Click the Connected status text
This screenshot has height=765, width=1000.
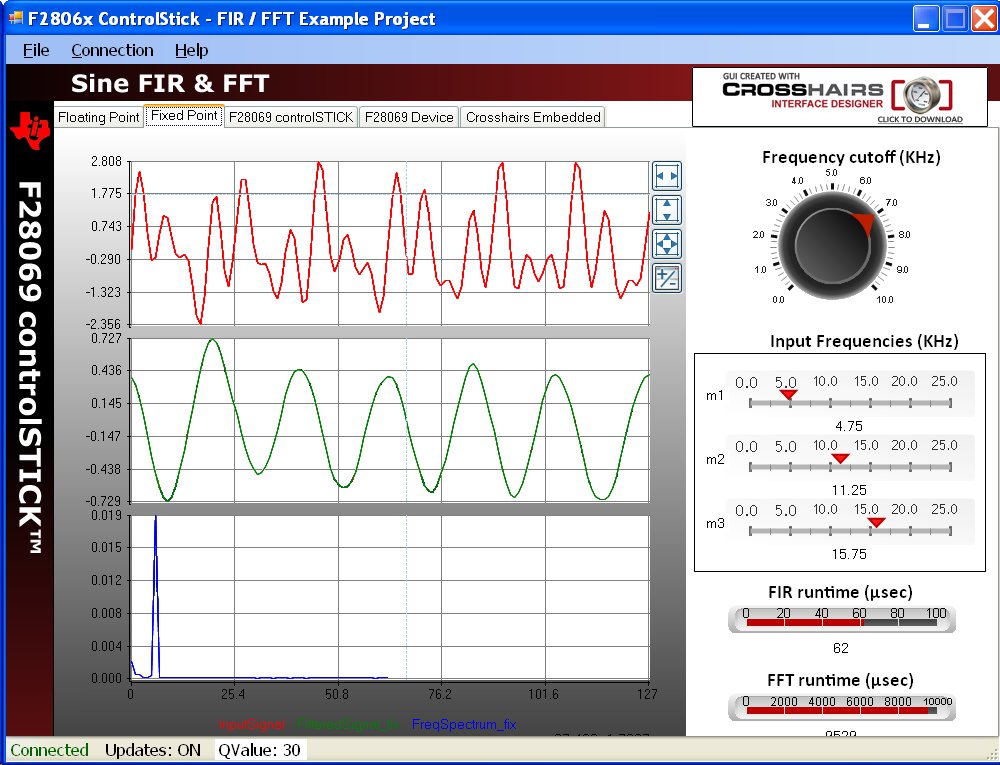(x=49, y=750)
